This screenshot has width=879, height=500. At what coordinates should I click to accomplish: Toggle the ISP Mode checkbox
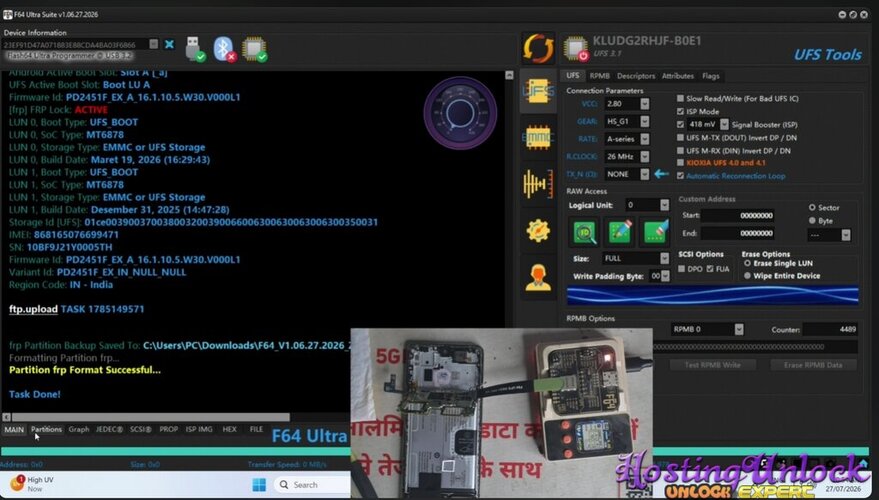[x=680, y=111]
